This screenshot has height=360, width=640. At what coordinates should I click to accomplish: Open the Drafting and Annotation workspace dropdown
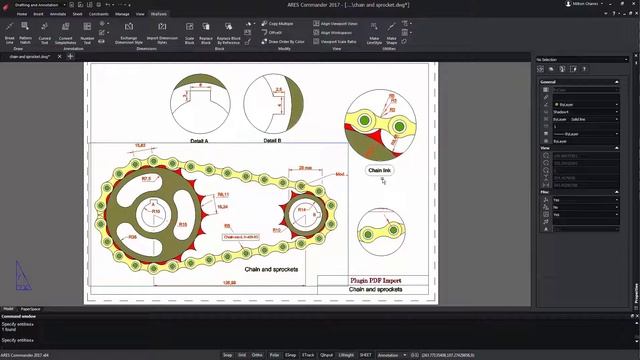click(x=40, y=5)
